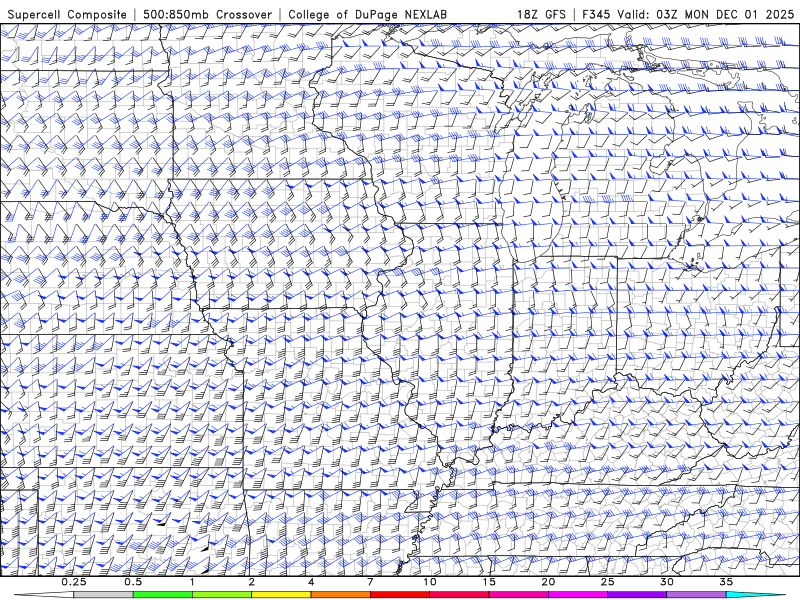This screenshot has height=600, width=800.
Task: Select the orange 4–7 color bar segment
Action: tap(340, 595)
